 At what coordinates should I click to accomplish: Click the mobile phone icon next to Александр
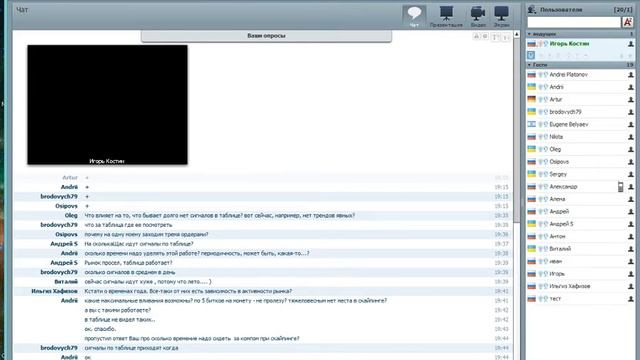(x=620, y=187)
